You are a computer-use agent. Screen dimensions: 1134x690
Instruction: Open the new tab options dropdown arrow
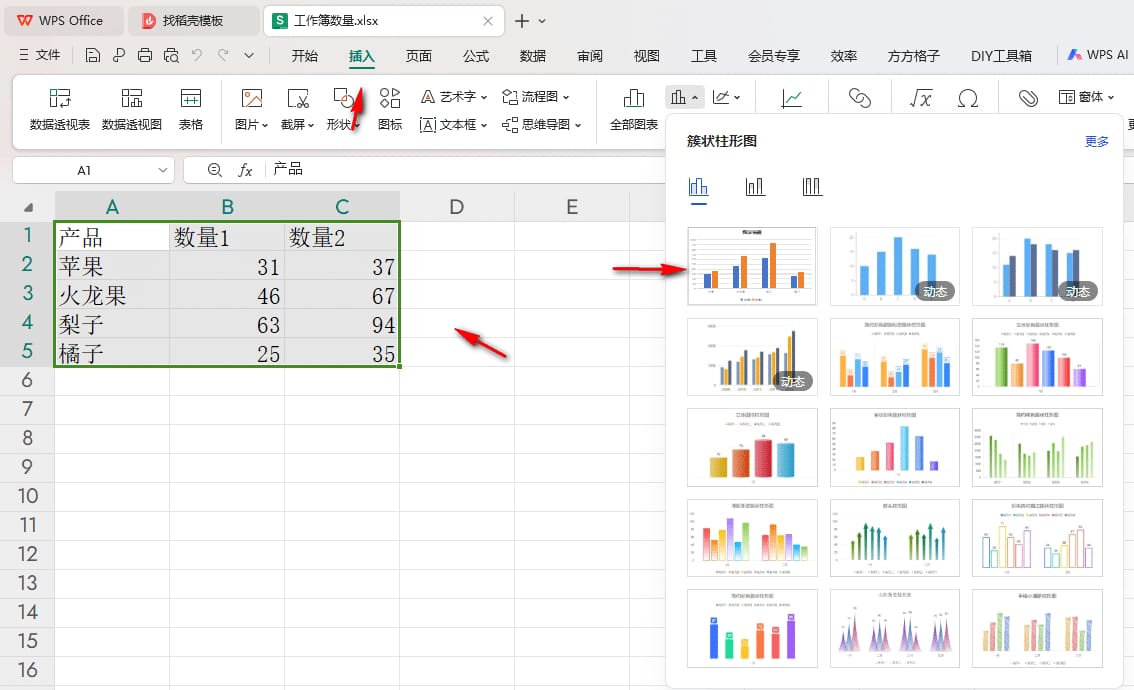click(542, 21)
